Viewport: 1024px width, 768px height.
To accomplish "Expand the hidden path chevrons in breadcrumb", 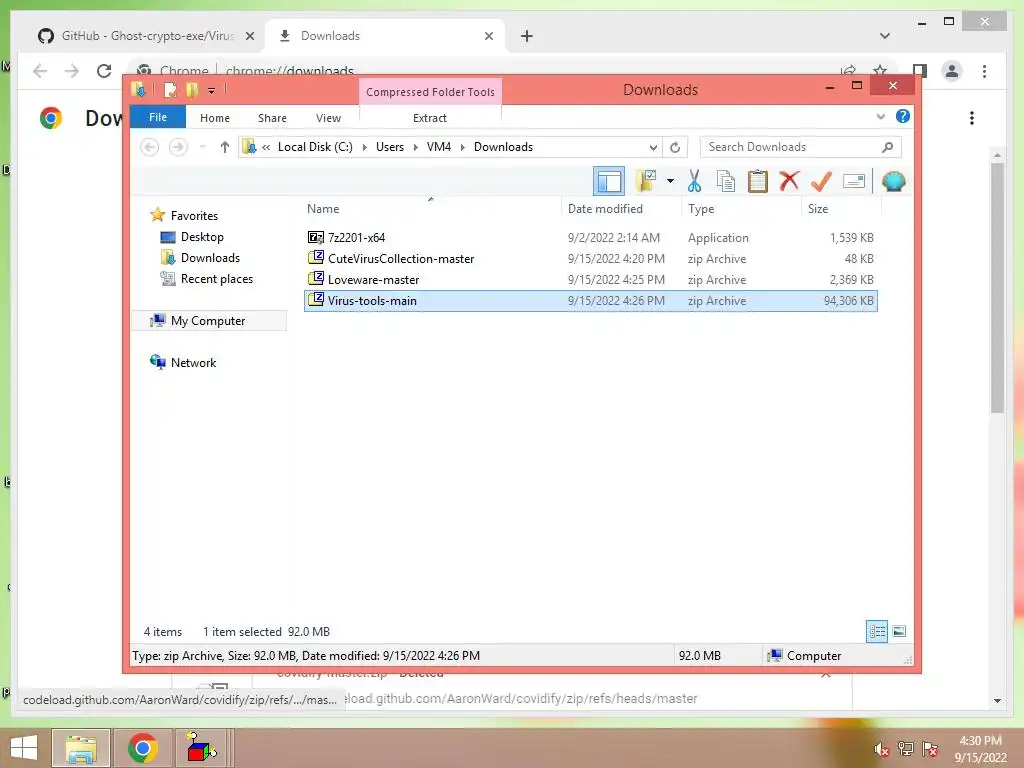I will pos(266,148).
